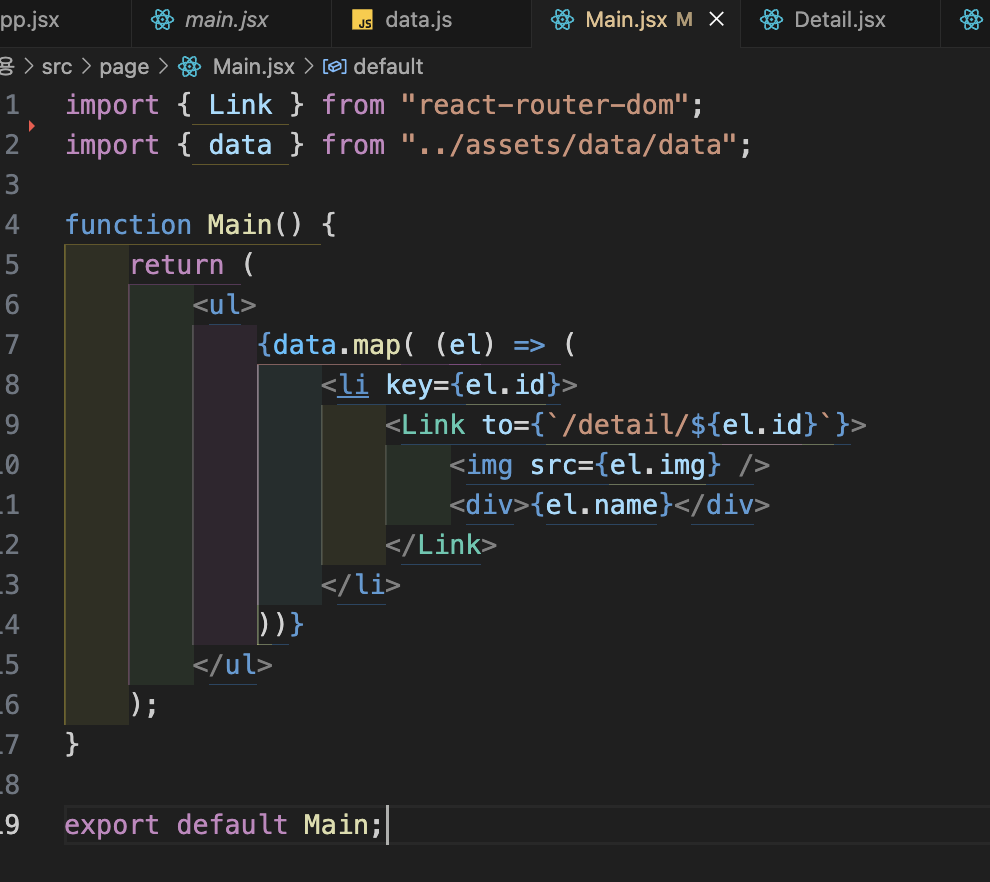Click the opening Link tag with to attribute
Image resolution: width=990 pixels, height=882 pixels.
click(626, 425)
